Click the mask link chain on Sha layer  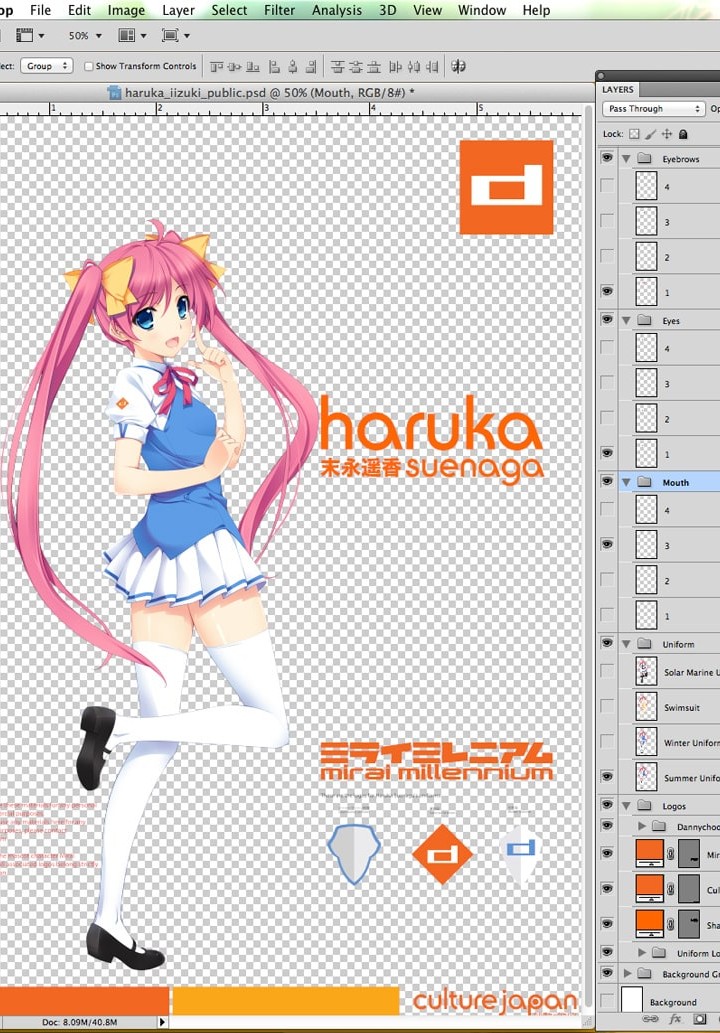pyautogui.click(x=671, y=924)
